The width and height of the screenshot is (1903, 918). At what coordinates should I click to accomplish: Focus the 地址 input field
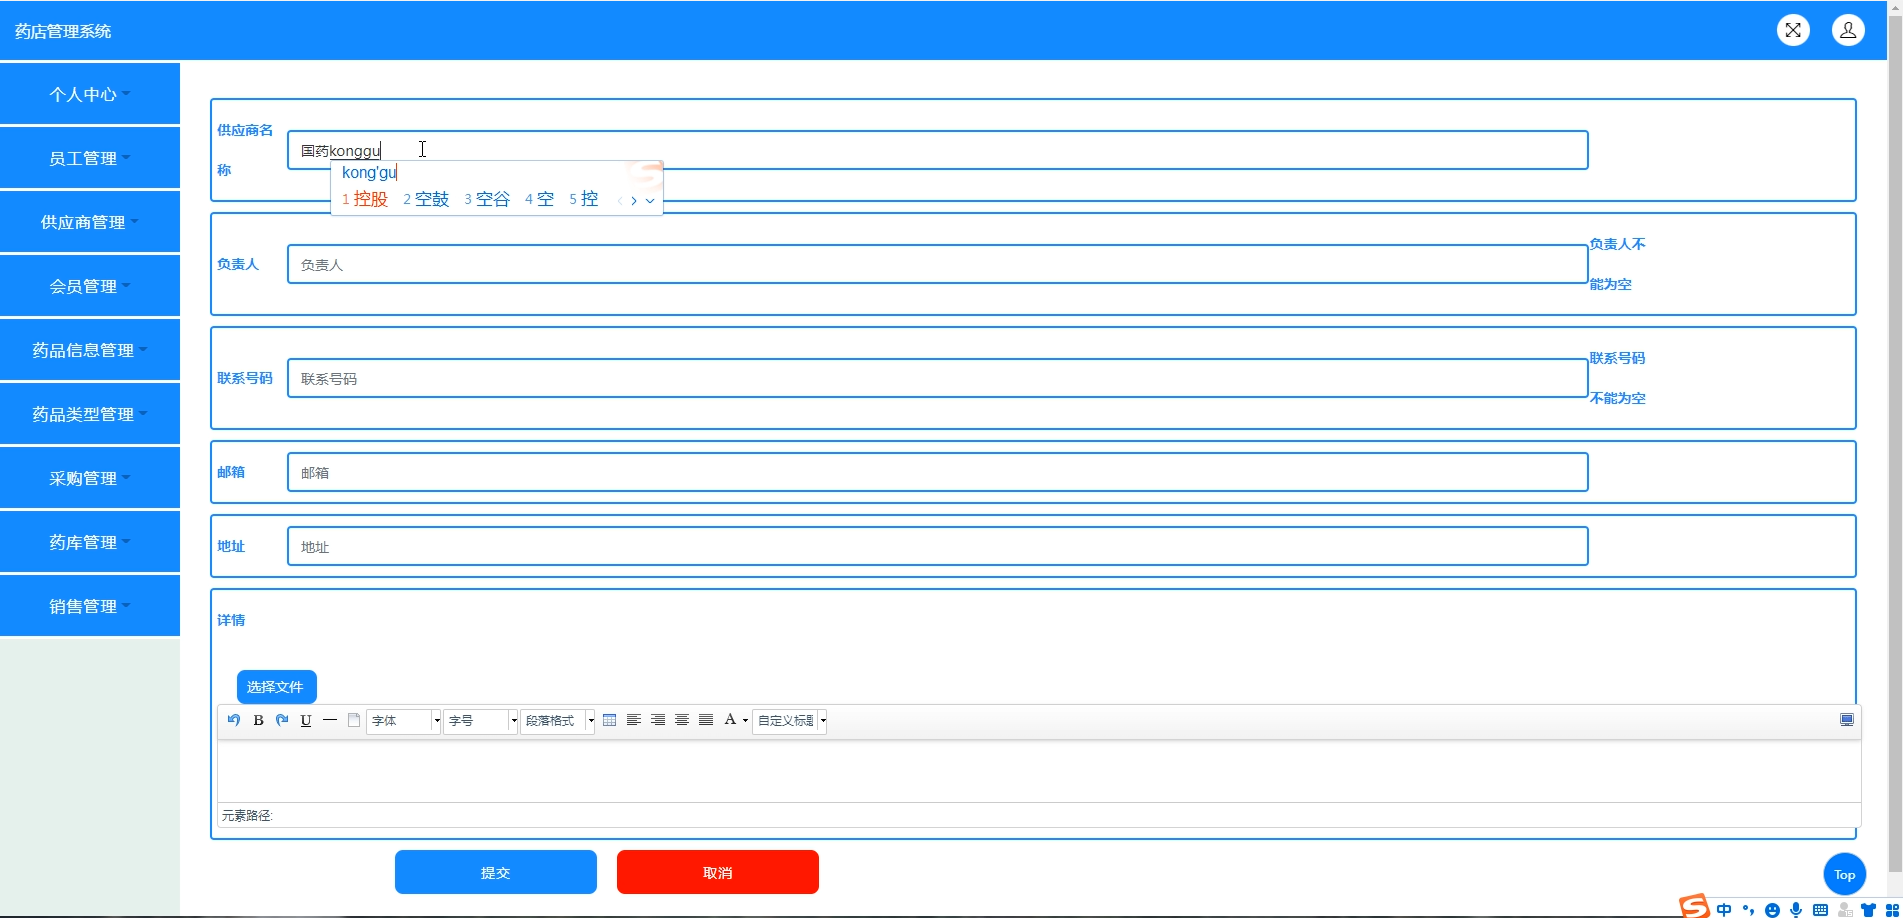tap(938, 546)
